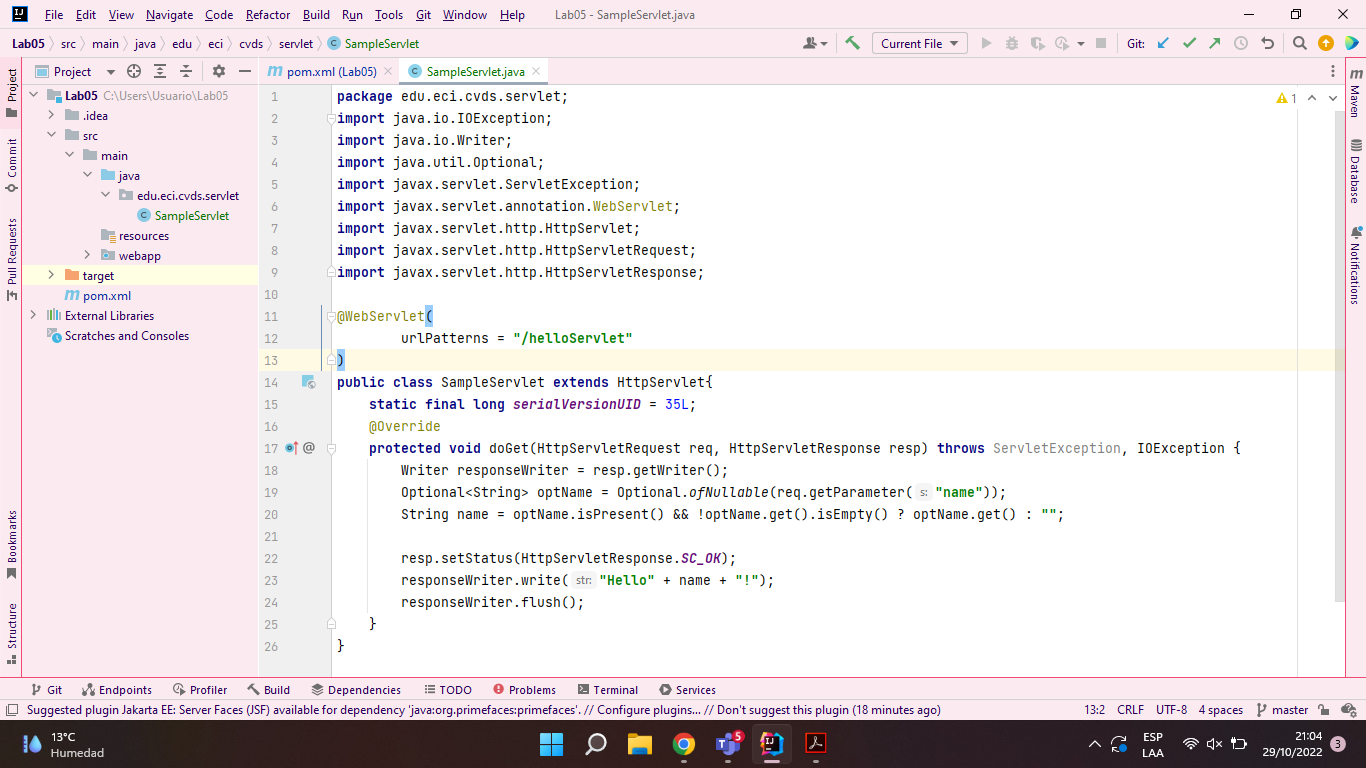
Task: Click the editor tabs three-dot menu
Action: (1333, 71)
